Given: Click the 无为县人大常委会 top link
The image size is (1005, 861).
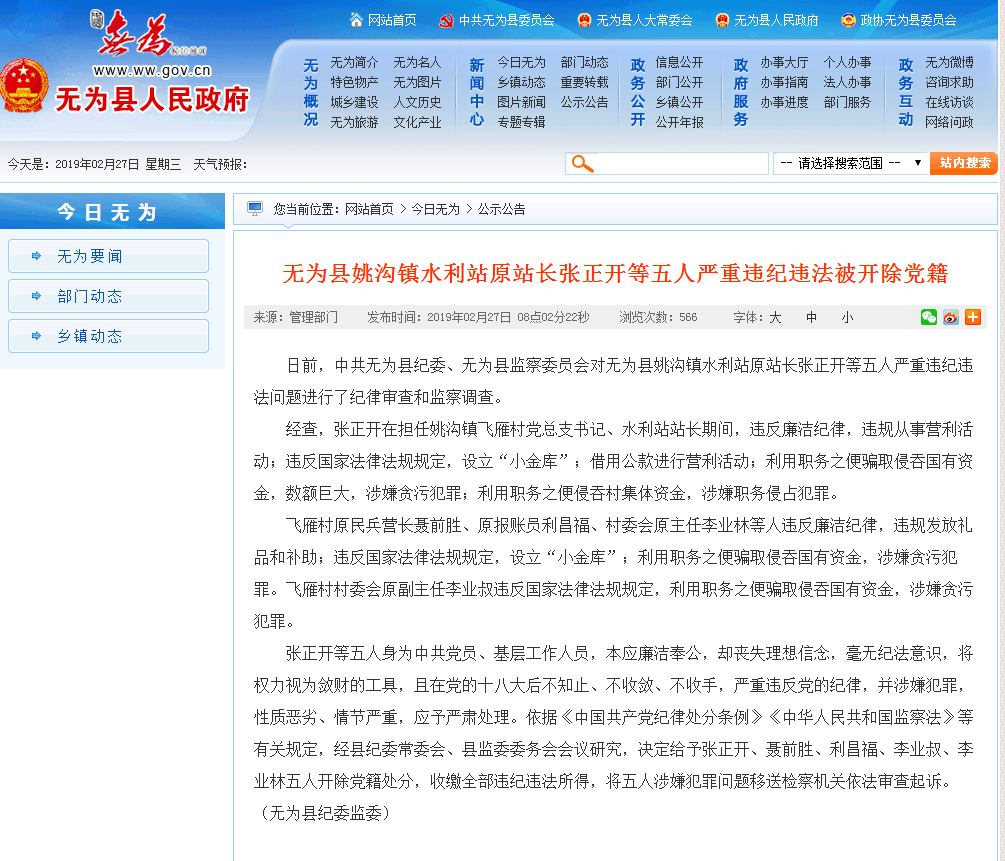Looking at the screenshot, I should (645, 21).
